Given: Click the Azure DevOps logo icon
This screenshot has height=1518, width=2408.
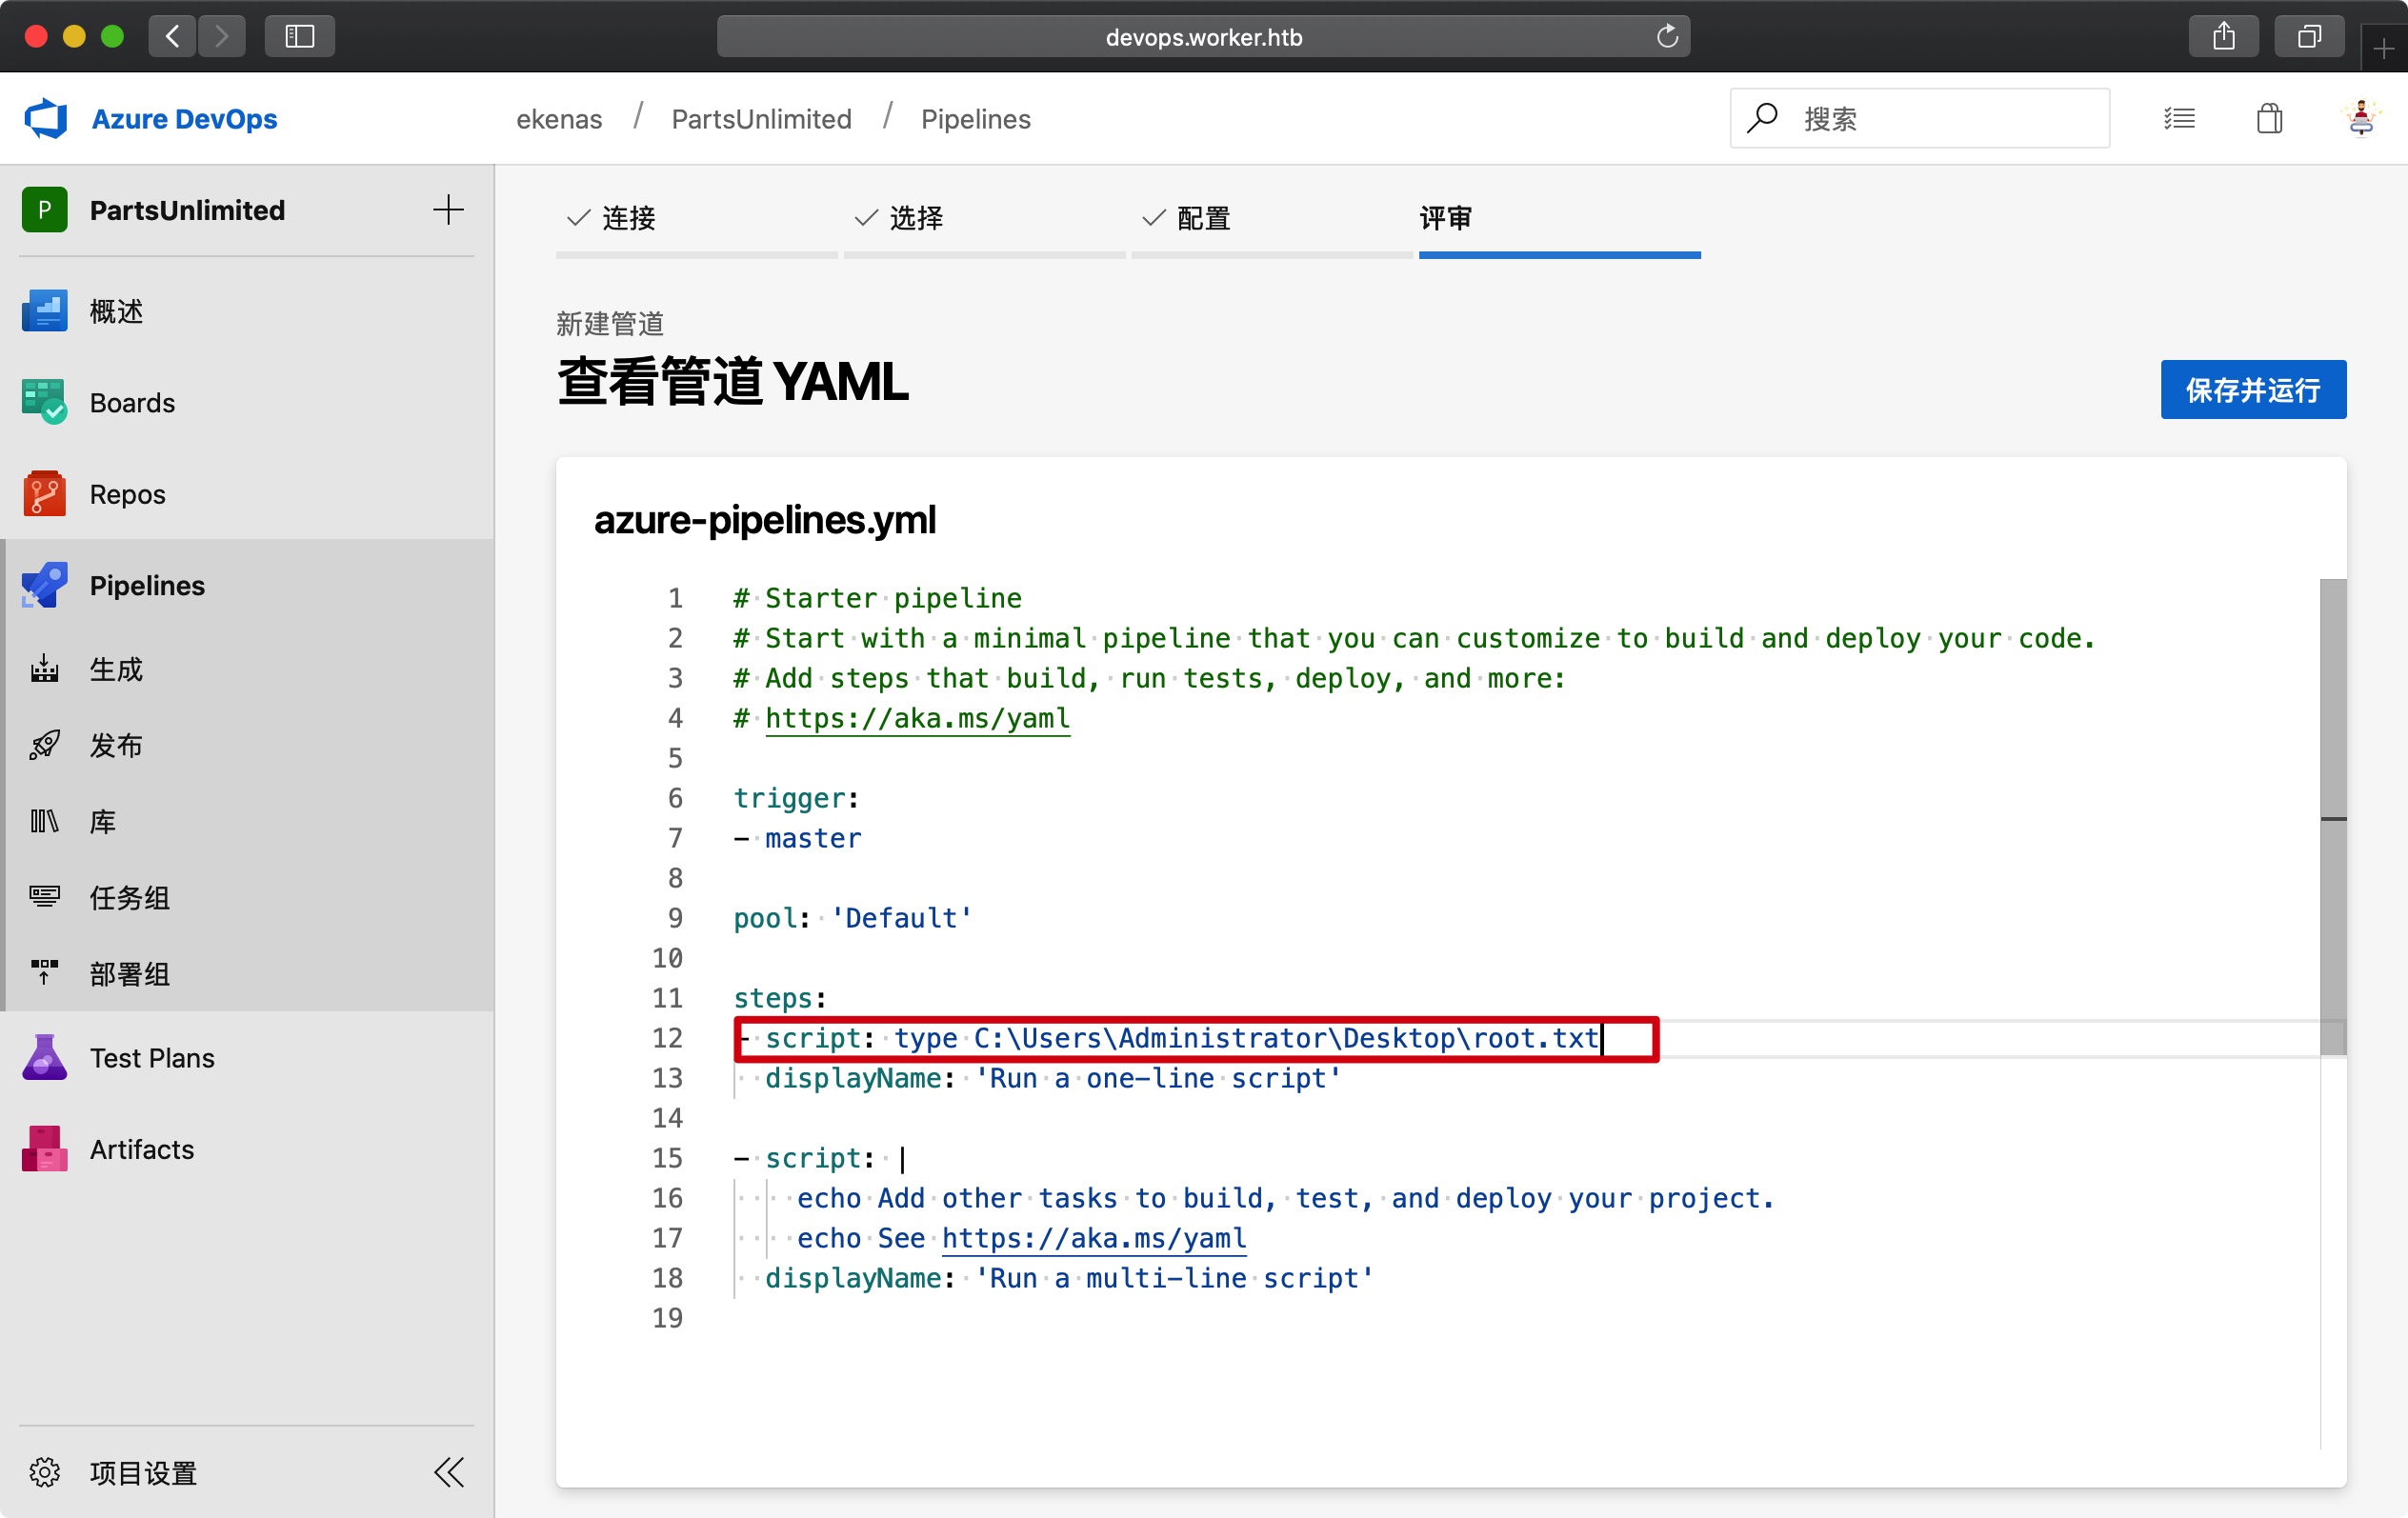Looking at the screenshot, I should (45, 119).
